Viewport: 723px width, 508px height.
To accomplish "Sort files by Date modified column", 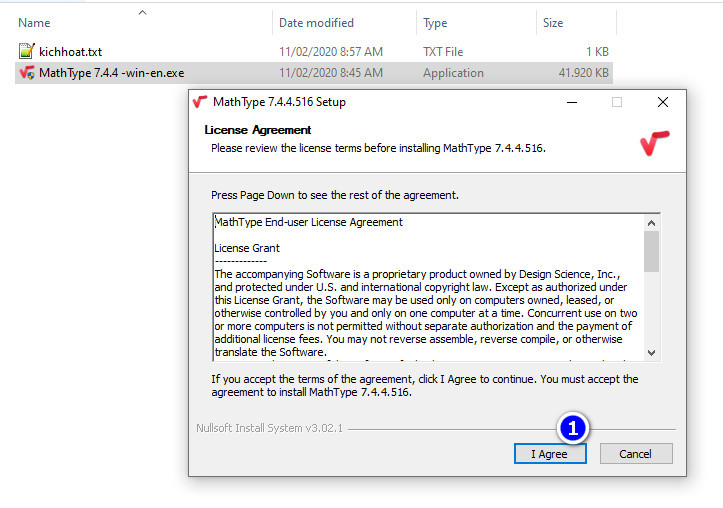I will (316, 22).
